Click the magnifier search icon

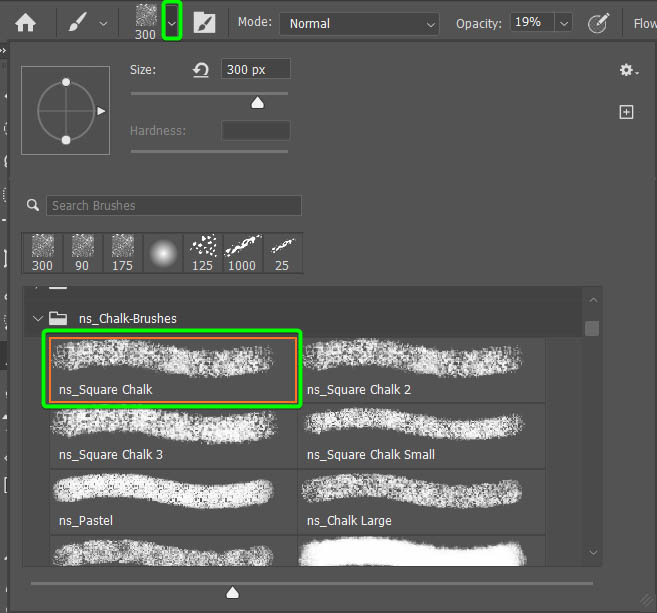tap(33, 205)
